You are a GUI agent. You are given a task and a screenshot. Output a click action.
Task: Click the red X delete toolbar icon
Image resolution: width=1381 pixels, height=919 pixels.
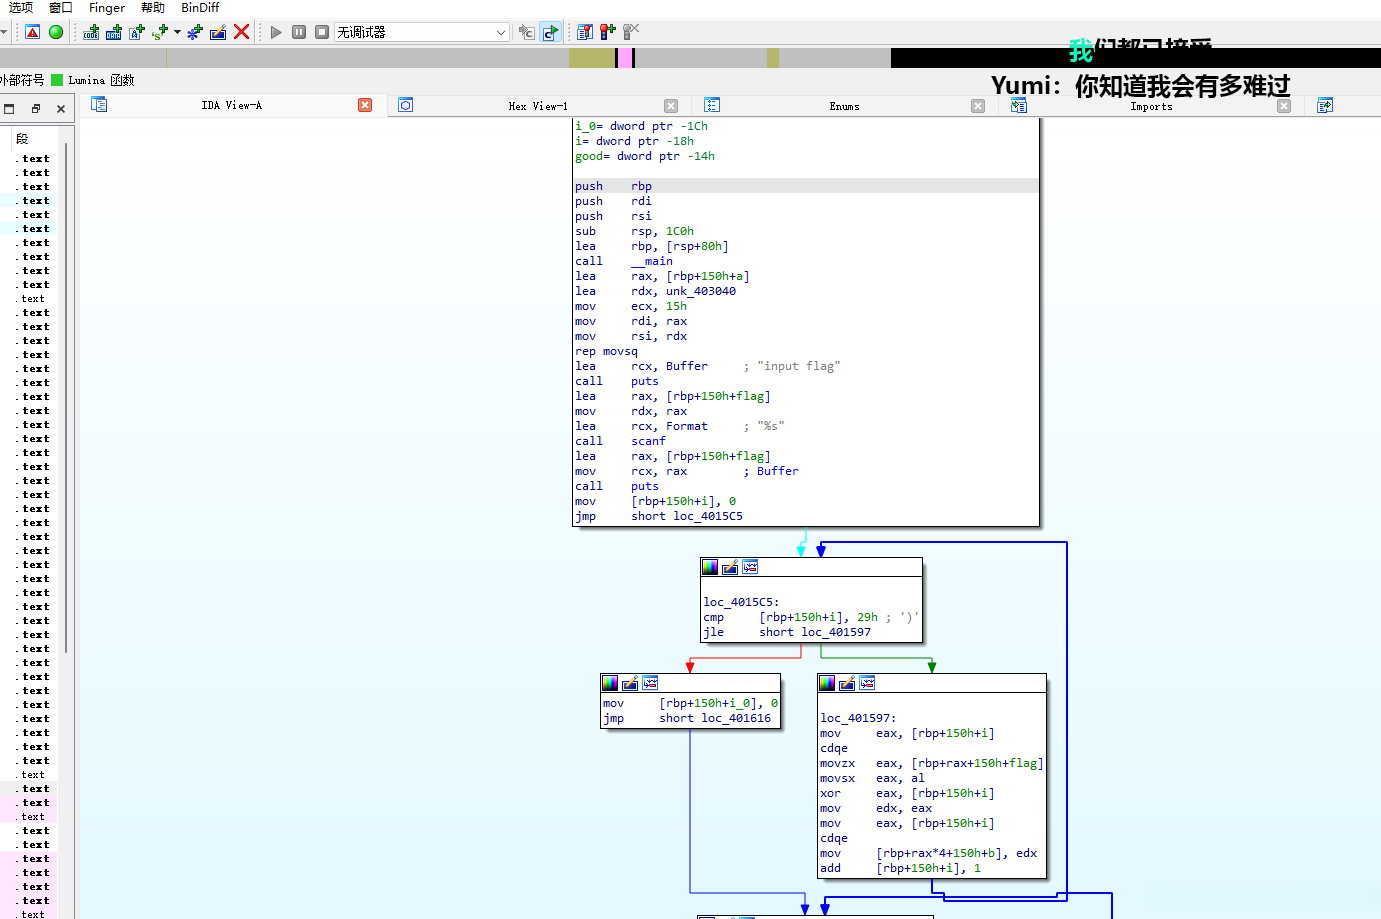[241, 32]
